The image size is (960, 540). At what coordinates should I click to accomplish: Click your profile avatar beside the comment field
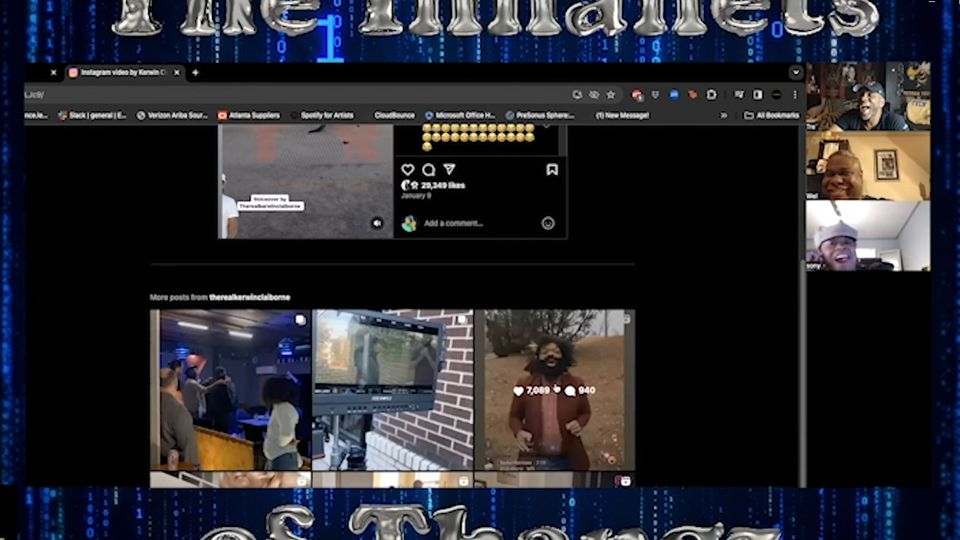point(409,223)
